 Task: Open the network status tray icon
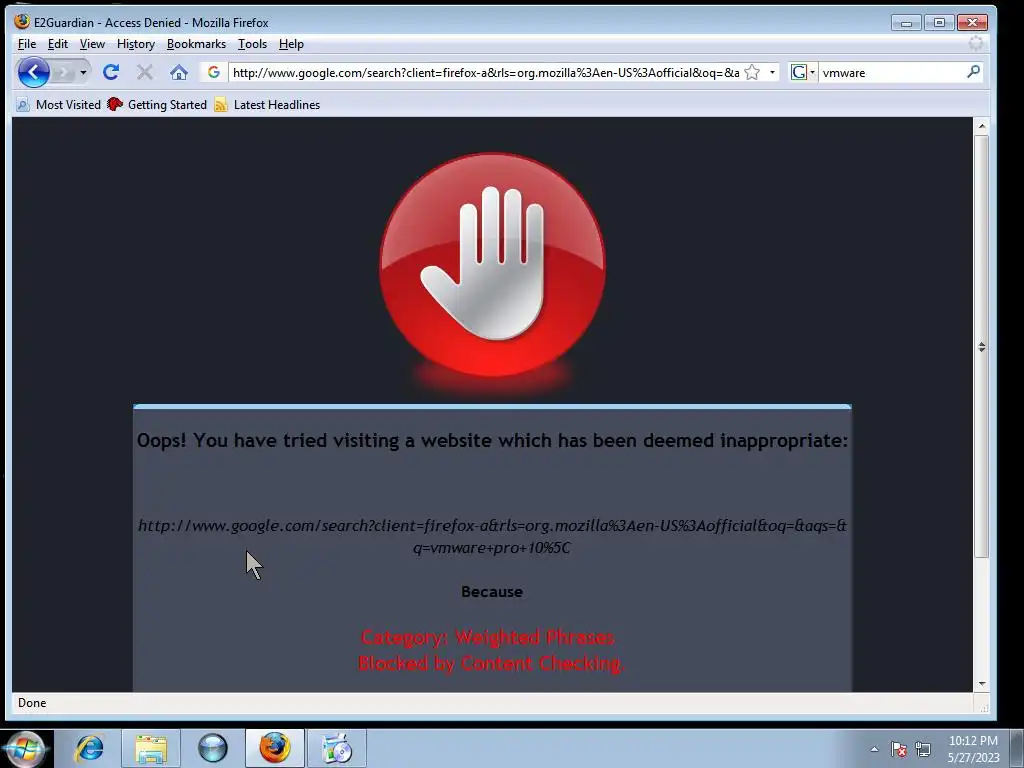click(x=923, y=749)
